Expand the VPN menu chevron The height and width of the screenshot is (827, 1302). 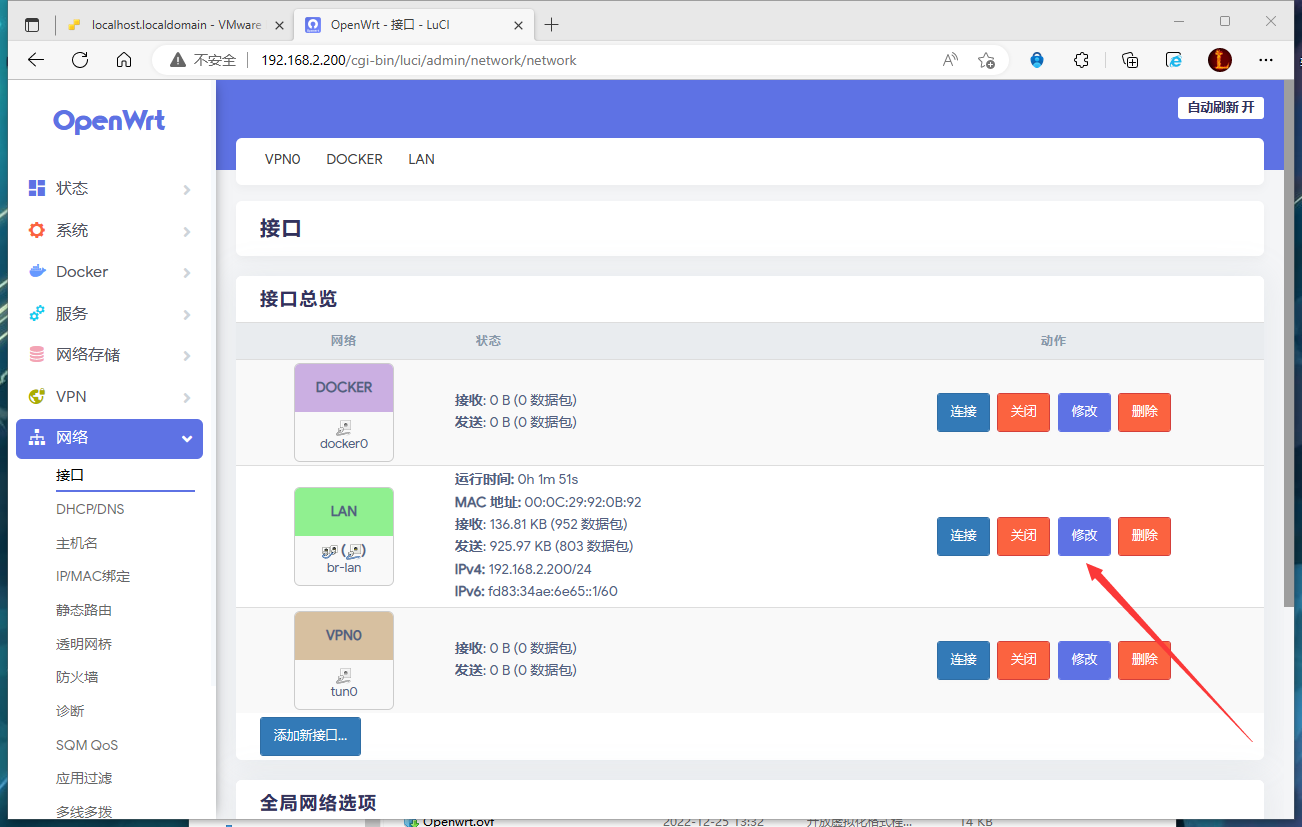pos(187,397)
